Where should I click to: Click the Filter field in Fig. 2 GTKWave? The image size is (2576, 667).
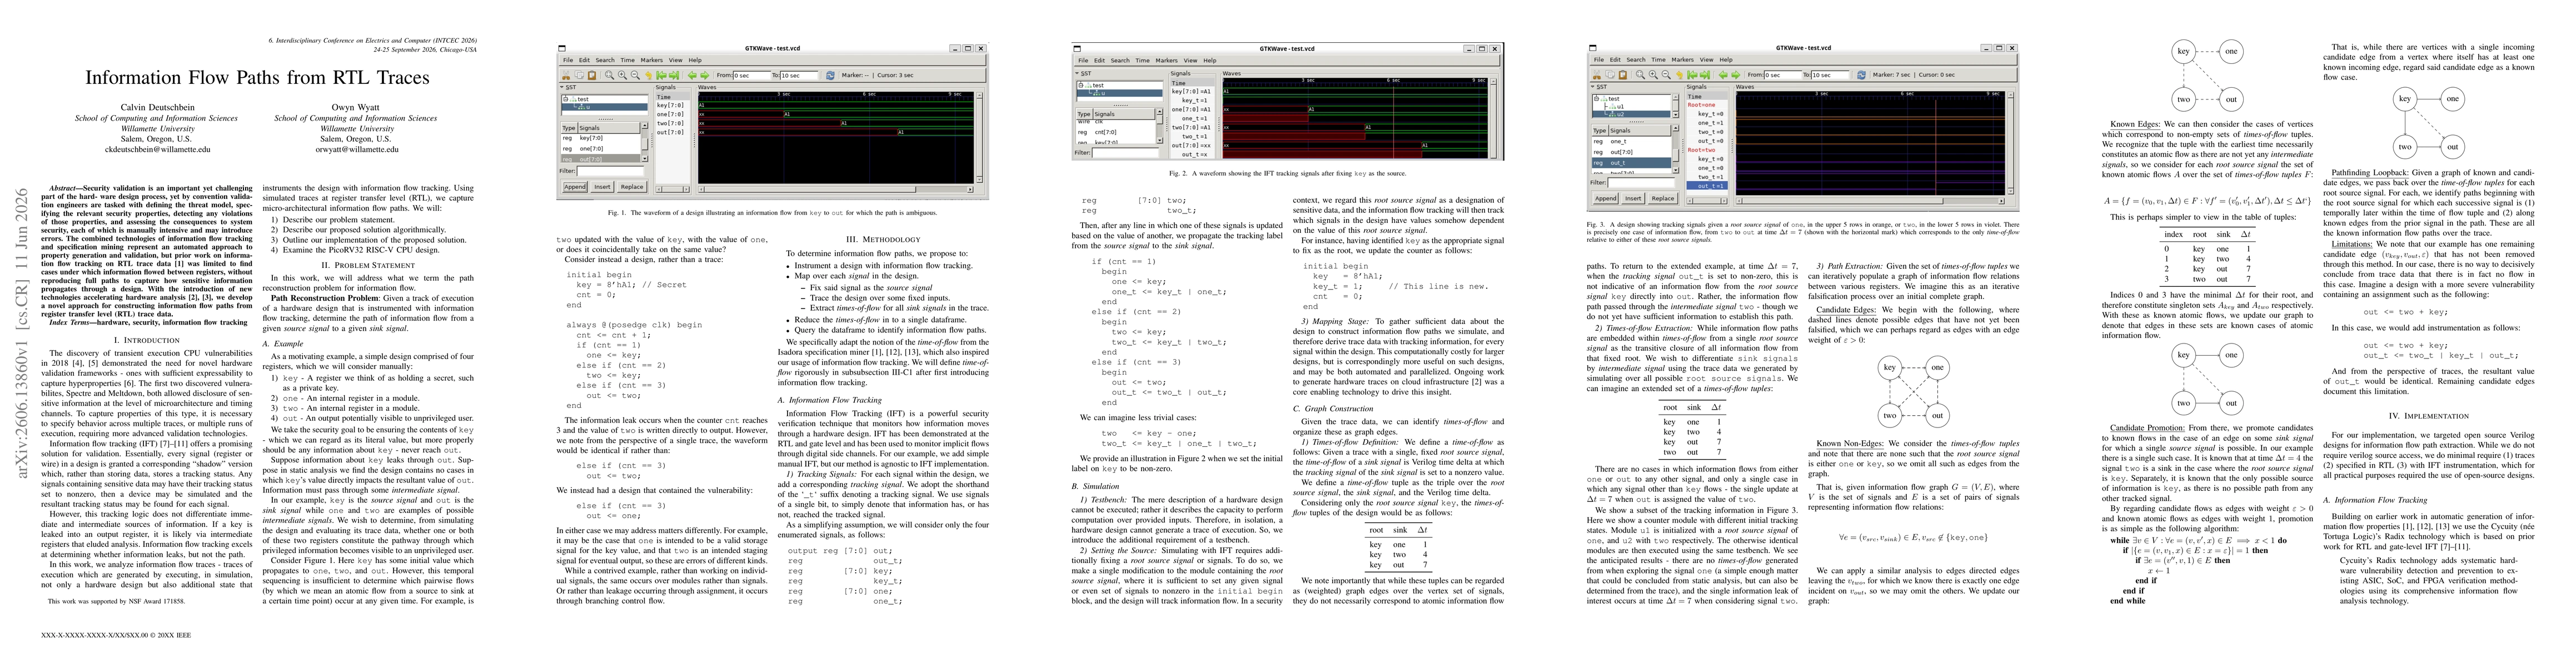tap(1125, 153)
